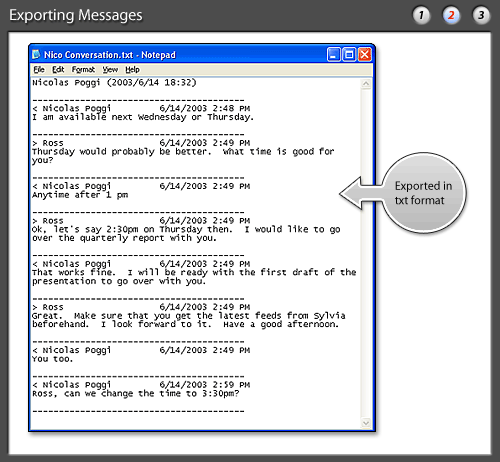Select the highlighted step 2 button
Image resolution: width=500 pixels, height=462 pixels.
click(451, 15)
